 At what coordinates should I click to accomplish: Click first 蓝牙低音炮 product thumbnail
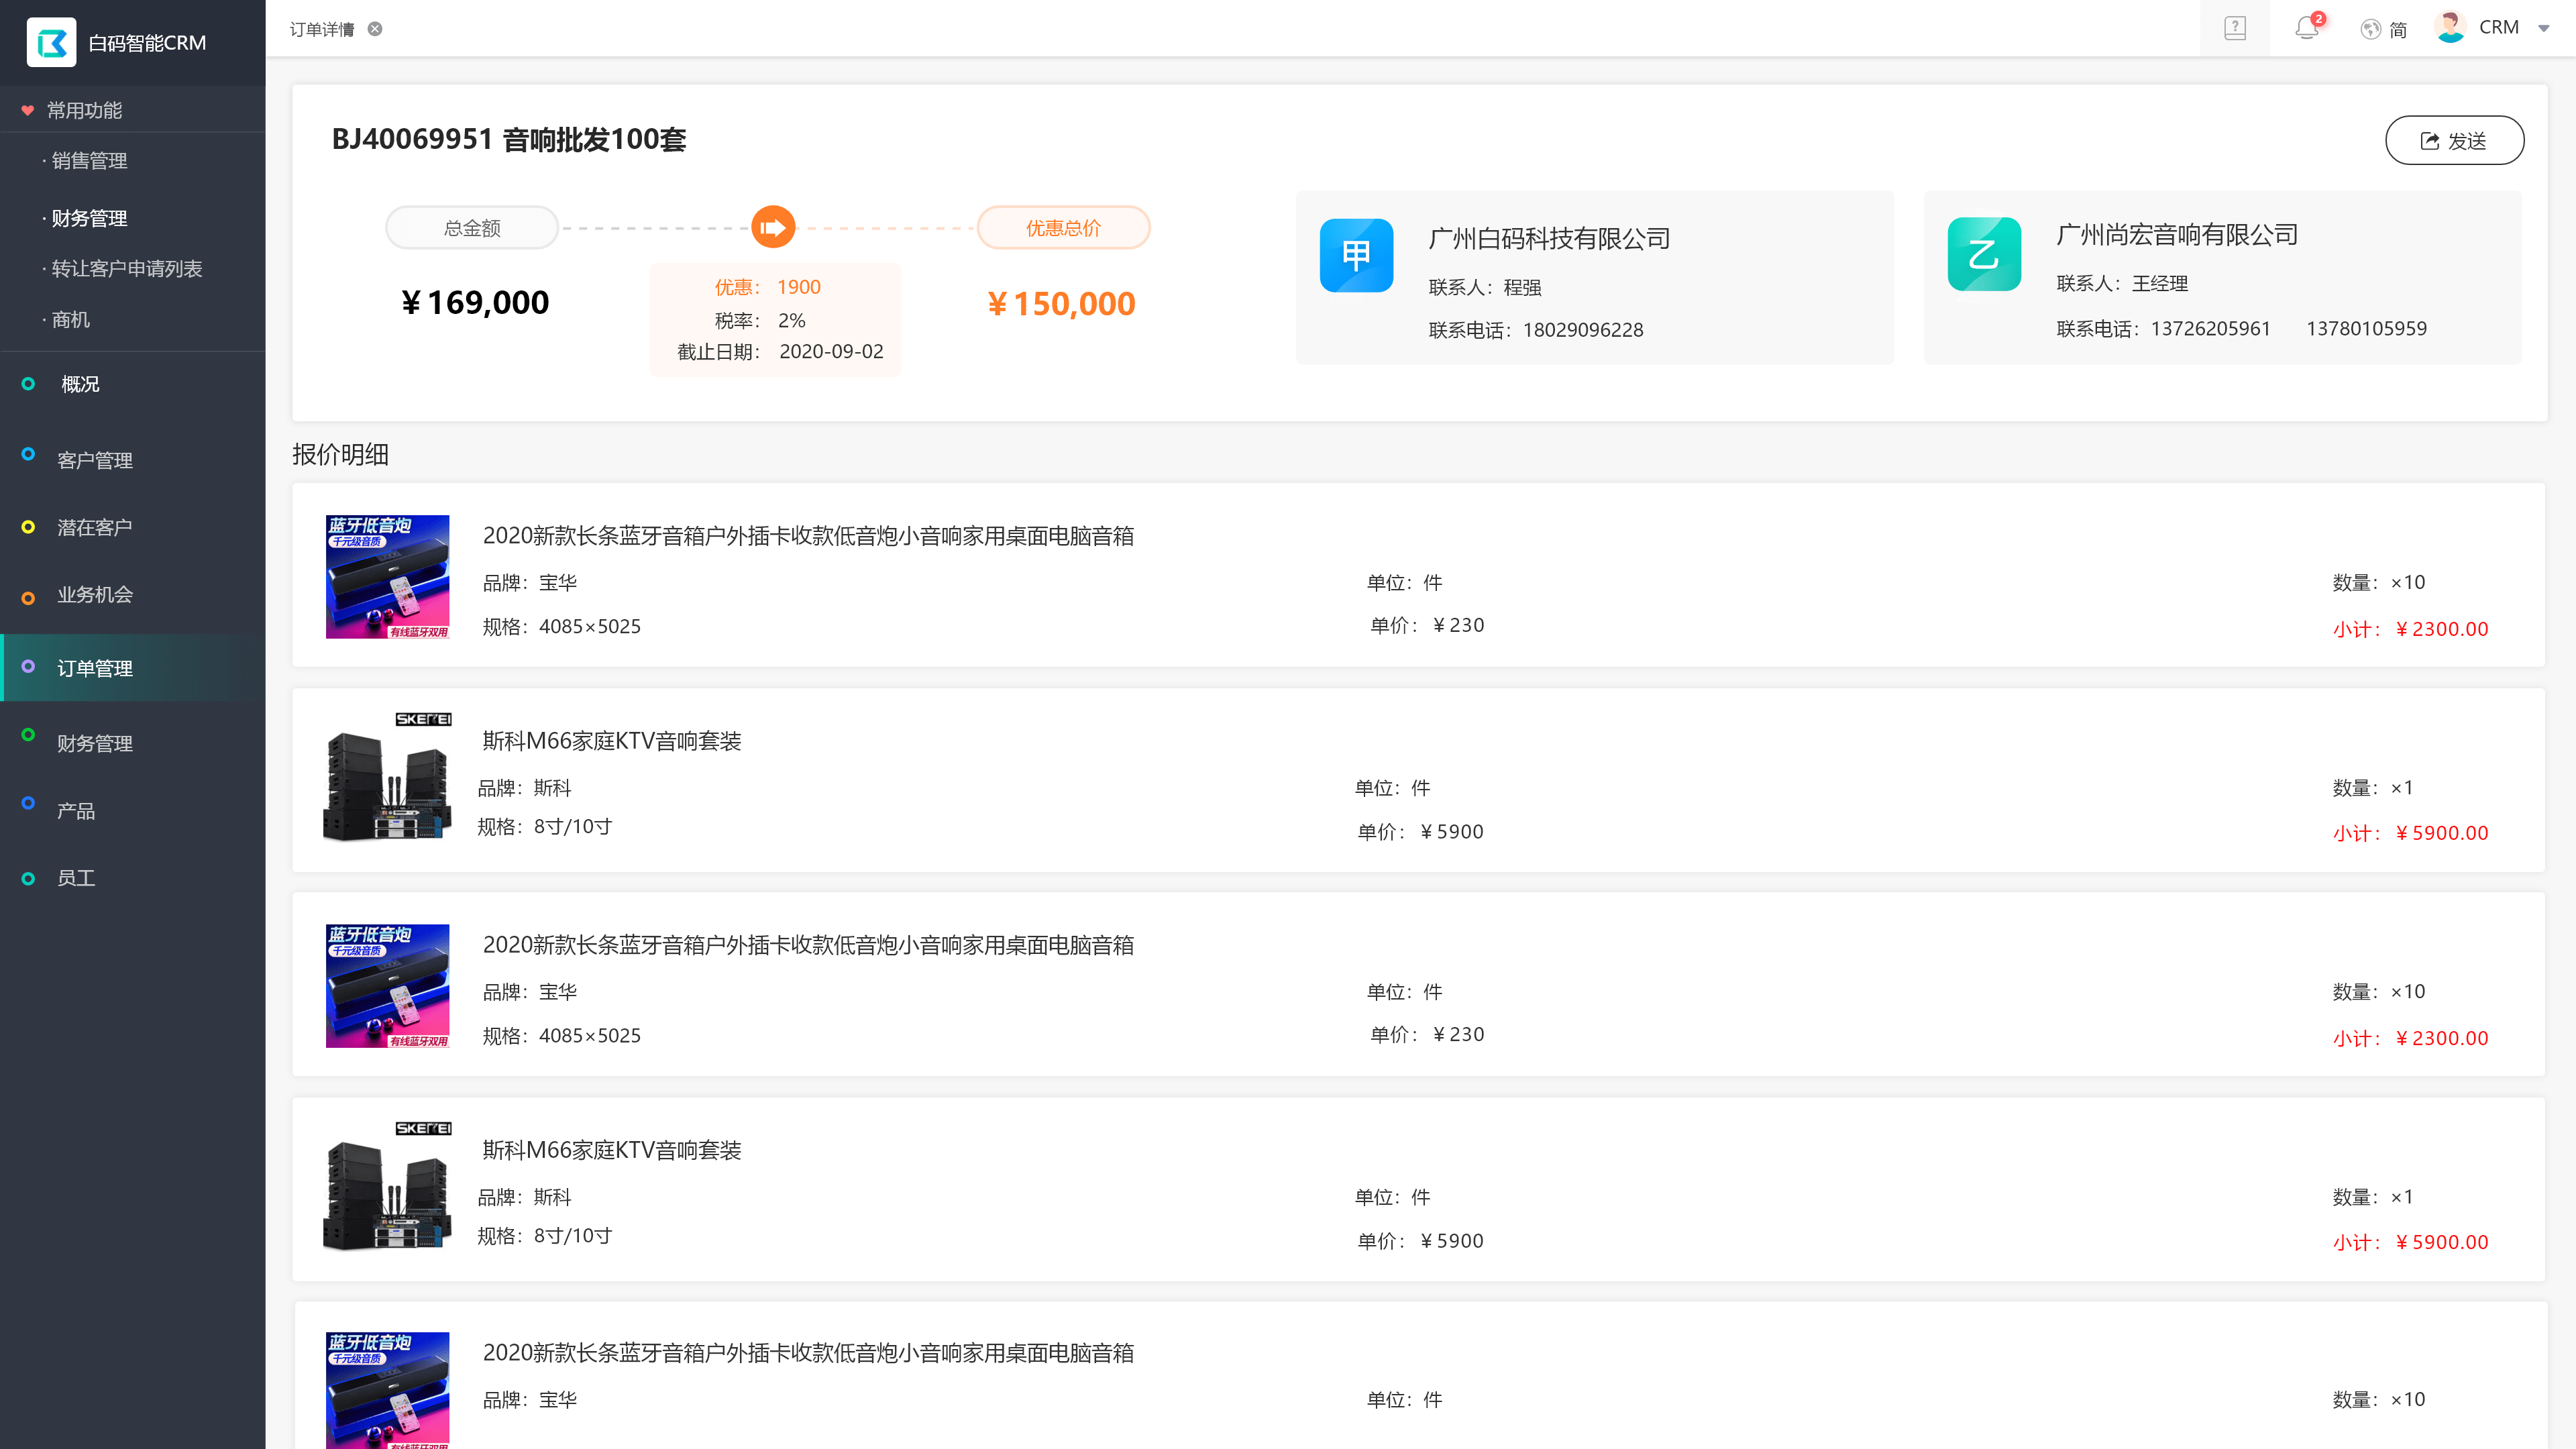388,577
